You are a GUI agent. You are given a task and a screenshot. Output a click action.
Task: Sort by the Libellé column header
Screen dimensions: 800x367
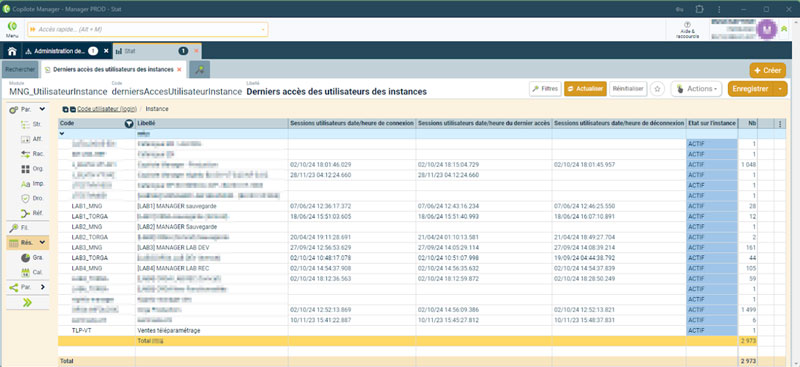(212, 124)
